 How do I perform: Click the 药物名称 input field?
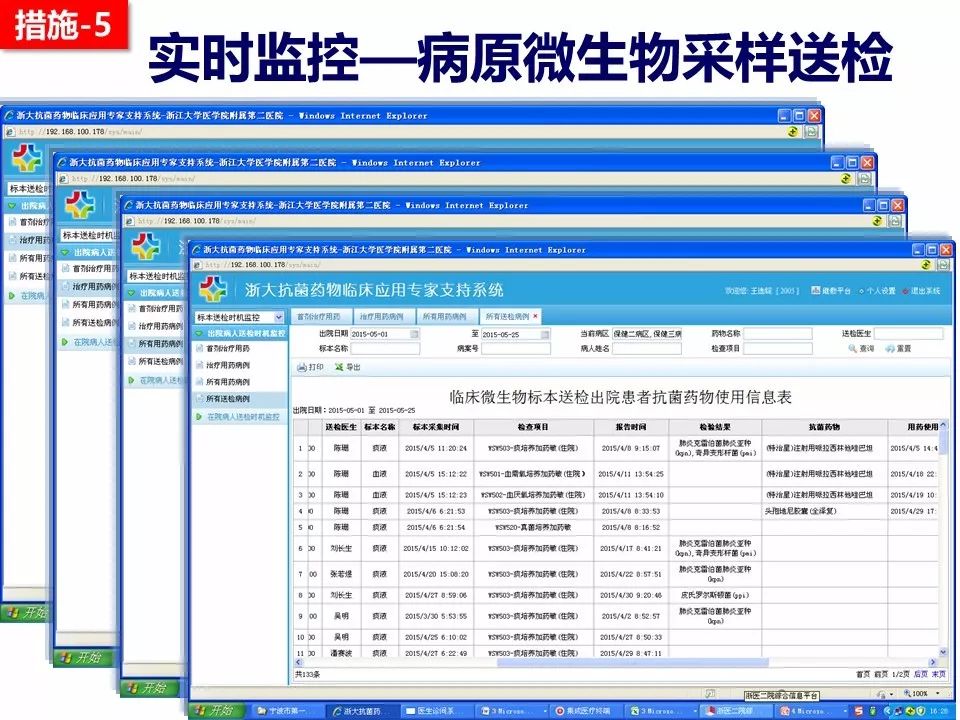[x=778, y=334]
